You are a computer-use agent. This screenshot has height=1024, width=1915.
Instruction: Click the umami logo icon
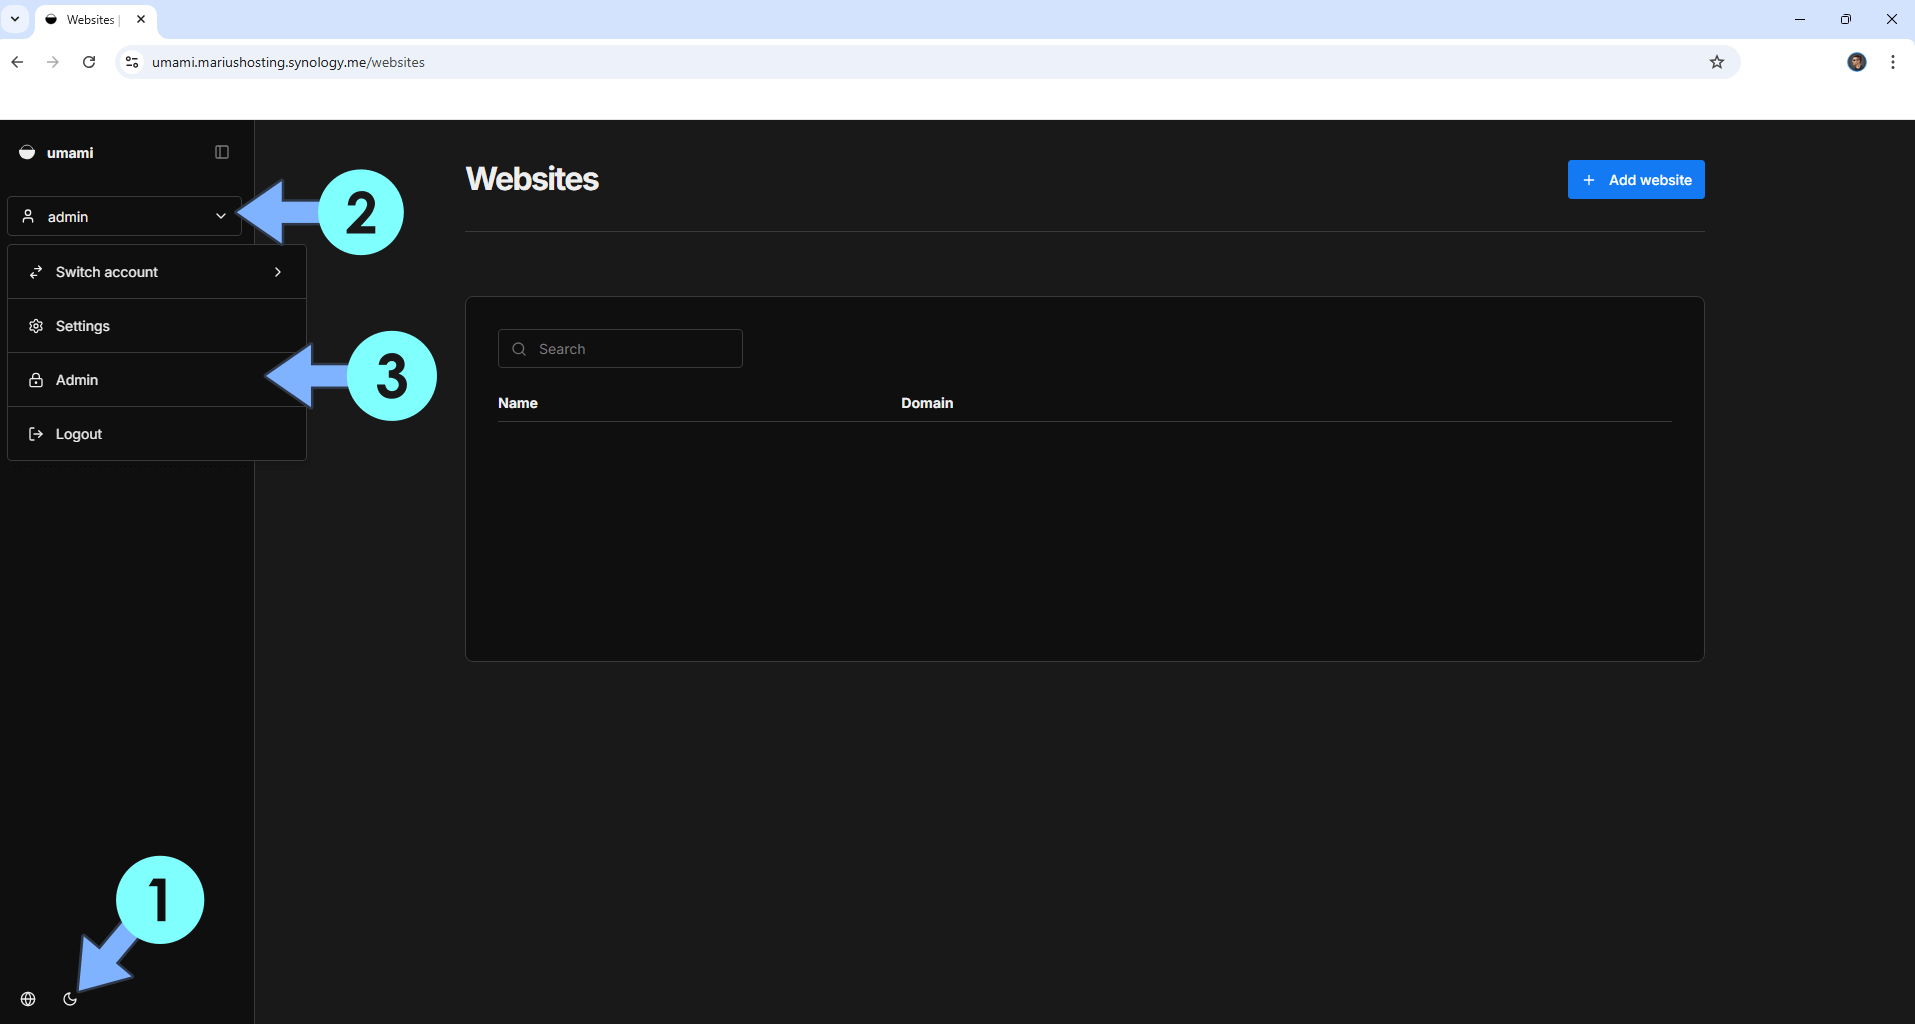(x=27, y=153)
